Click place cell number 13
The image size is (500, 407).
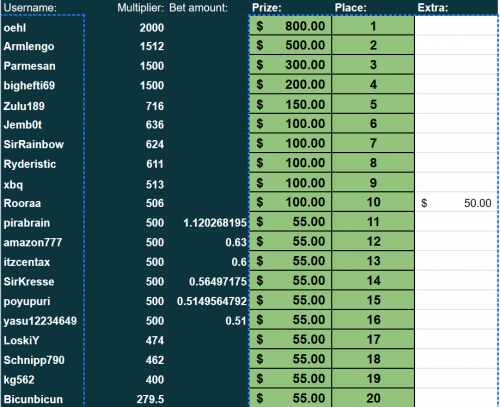pyautogui.click(x=373, y=261)
